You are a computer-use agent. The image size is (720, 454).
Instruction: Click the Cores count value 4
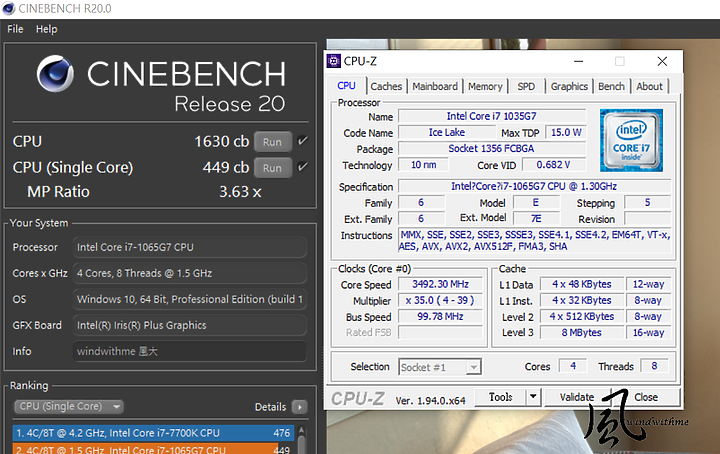pos(573,366)
